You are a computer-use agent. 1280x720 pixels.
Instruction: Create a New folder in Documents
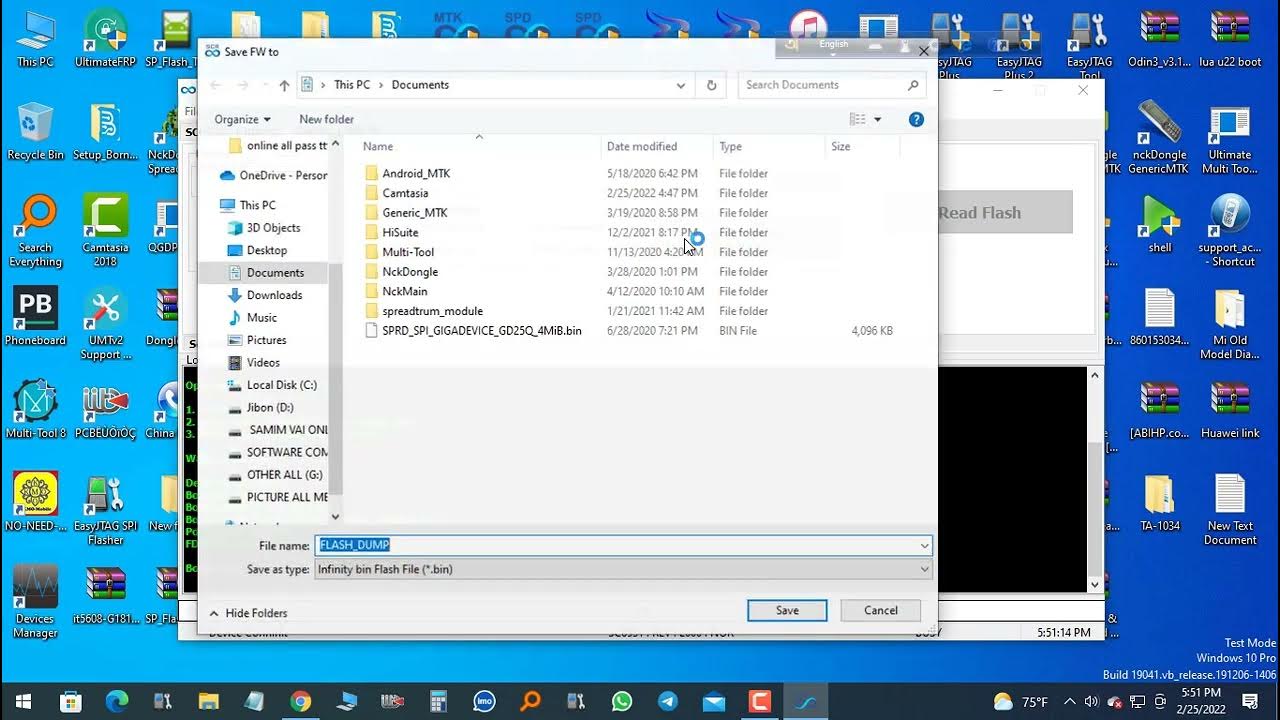(x=326, y=119)
